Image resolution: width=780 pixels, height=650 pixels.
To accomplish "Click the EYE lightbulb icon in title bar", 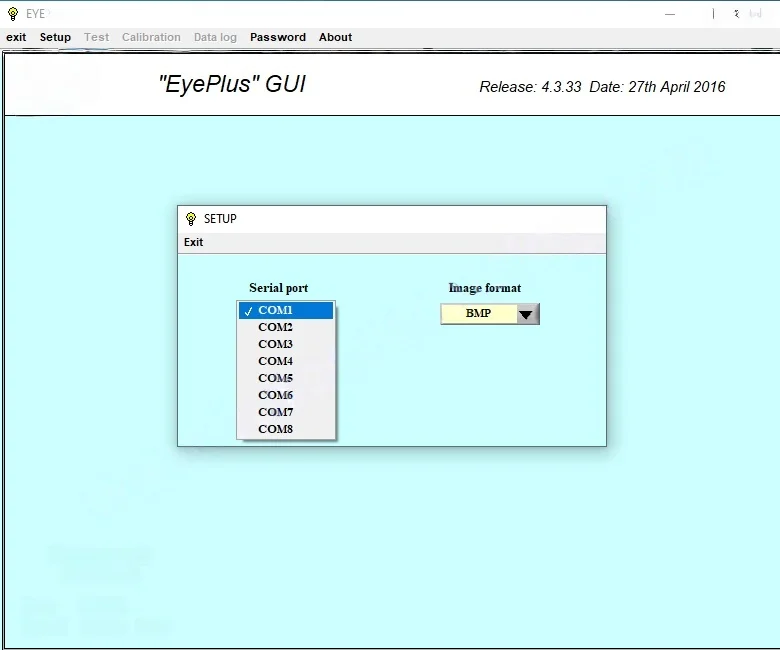I will (13, 14).
